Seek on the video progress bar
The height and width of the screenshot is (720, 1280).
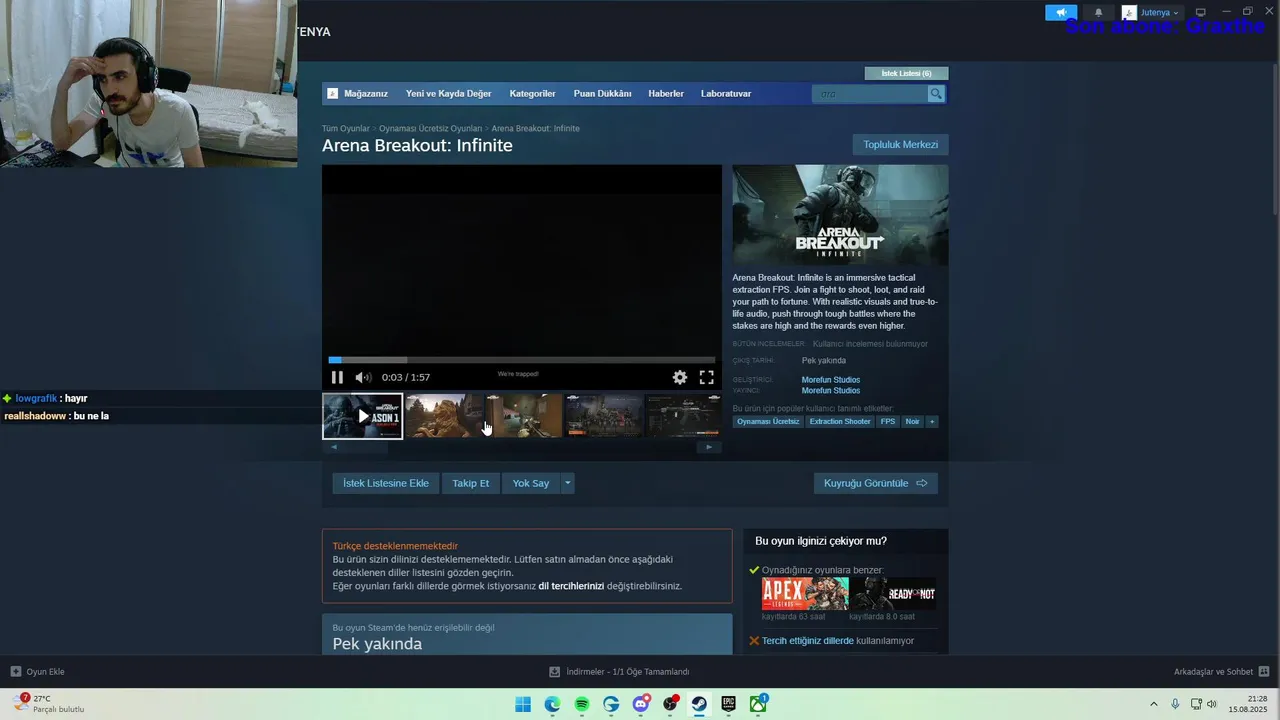click(x=522, y=360)
